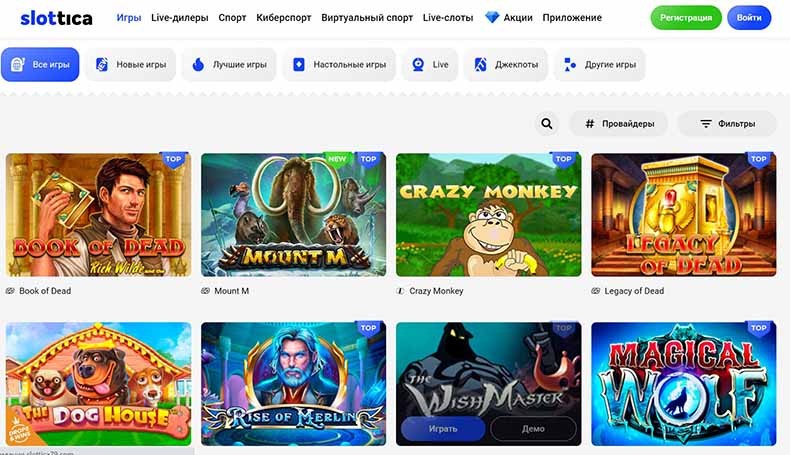Click the shapes icon in Другие игры
This screenshot has width=790, height=455.
coord(569,64)
